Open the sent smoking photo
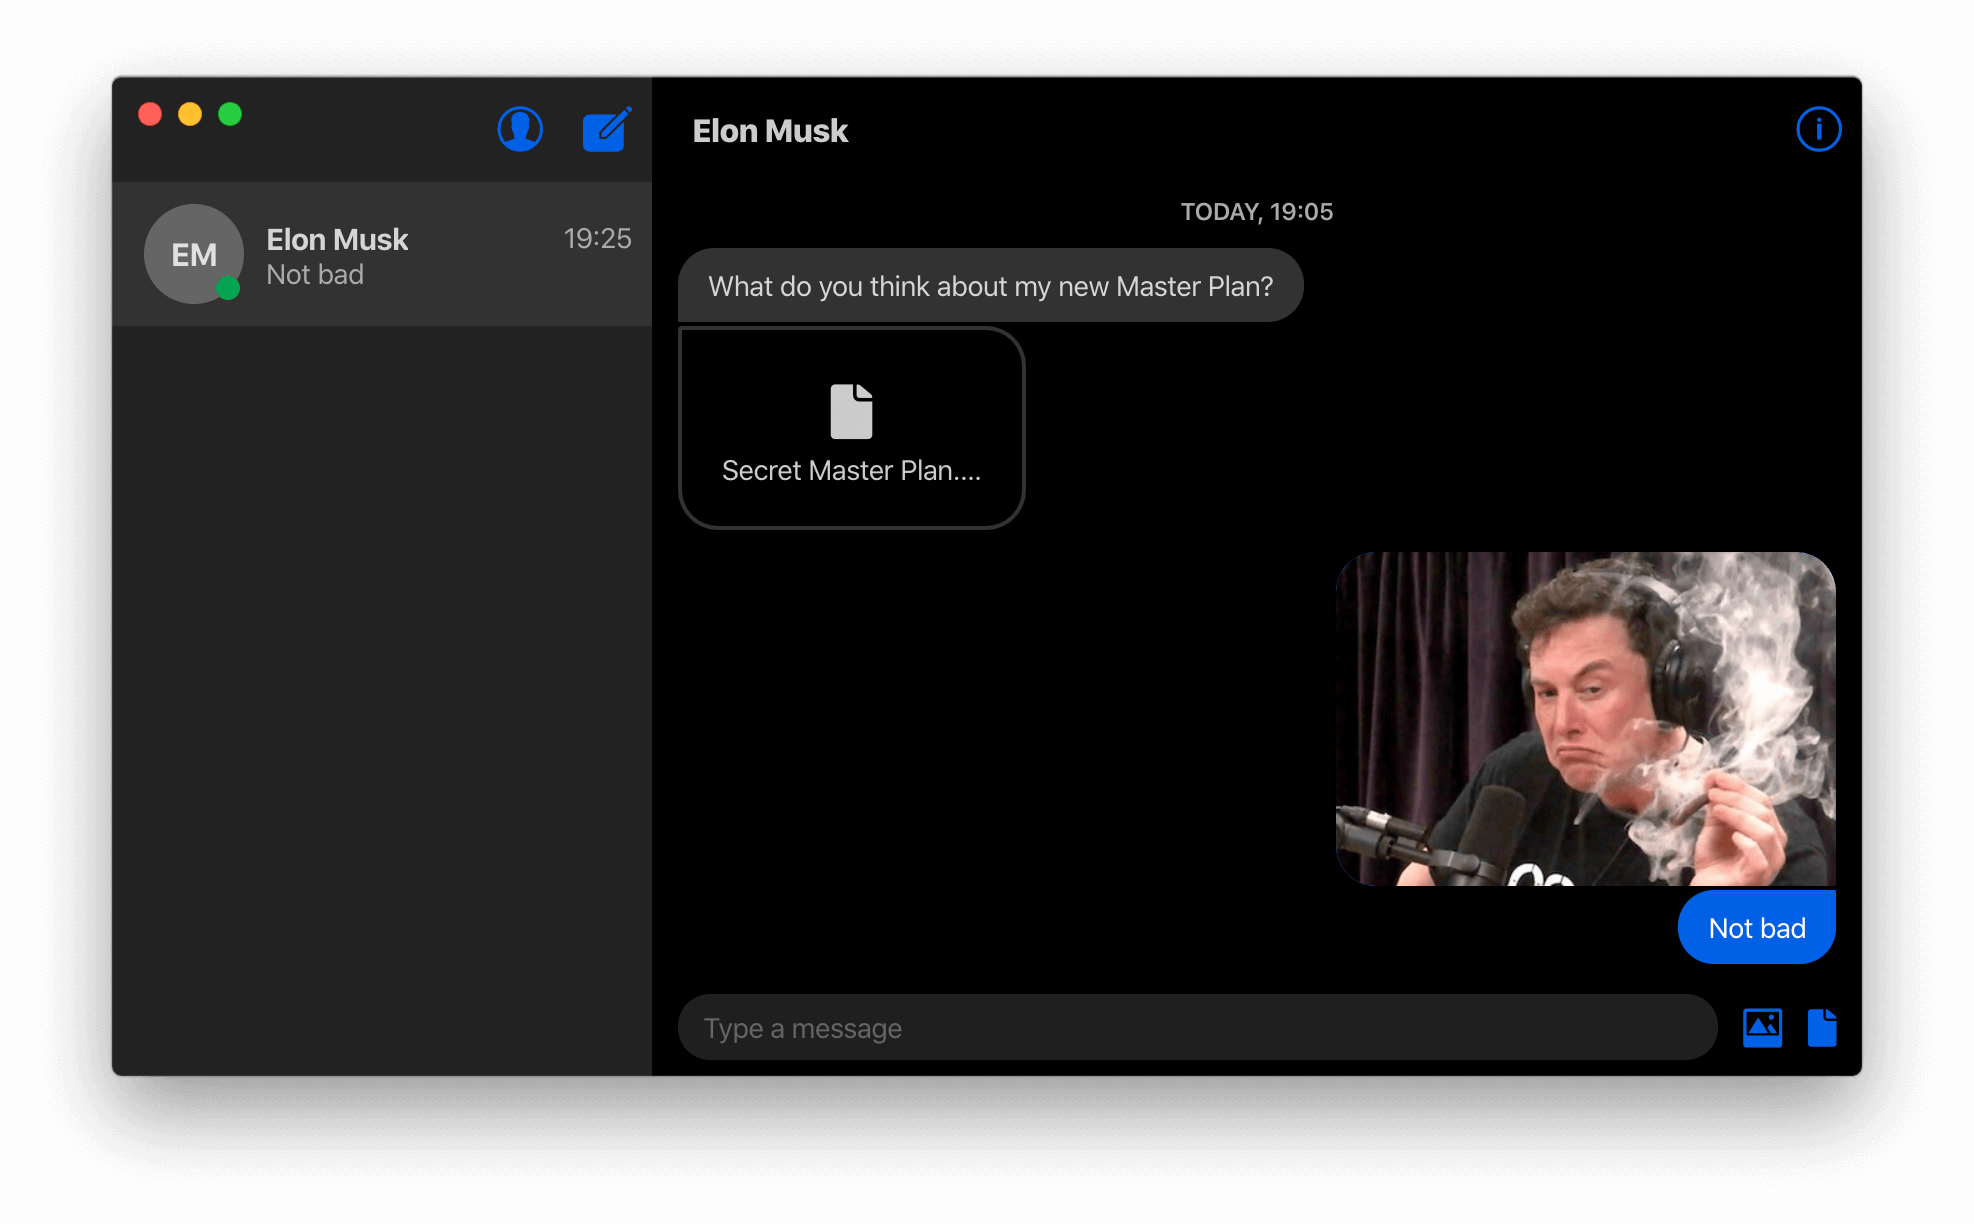Viewport: 1974px width, 1224px height. [1585, 719]
